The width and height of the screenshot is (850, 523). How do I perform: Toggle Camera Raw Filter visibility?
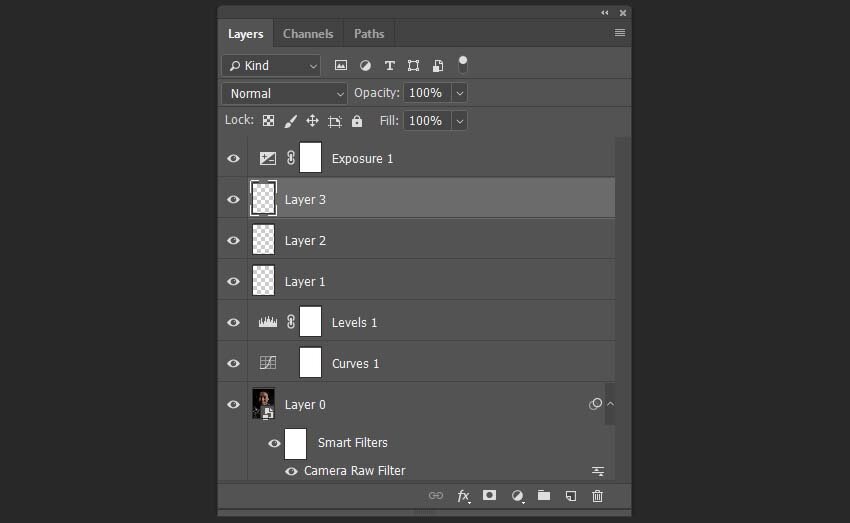pyautogui.click(x=291, y=472)
